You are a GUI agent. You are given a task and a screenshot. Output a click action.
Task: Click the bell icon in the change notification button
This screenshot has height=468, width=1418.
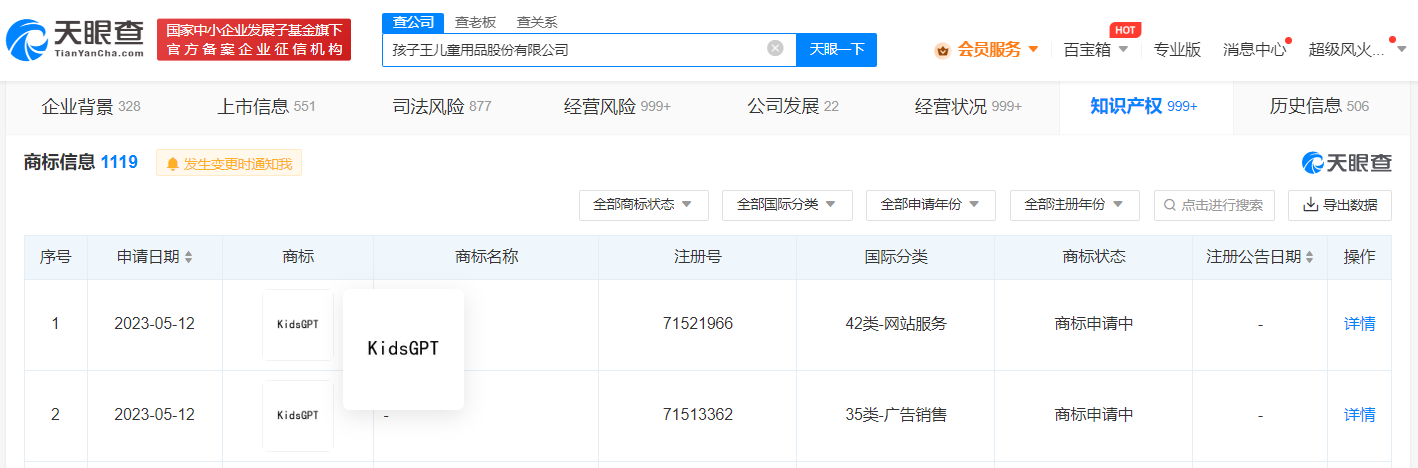pos(173,164)
